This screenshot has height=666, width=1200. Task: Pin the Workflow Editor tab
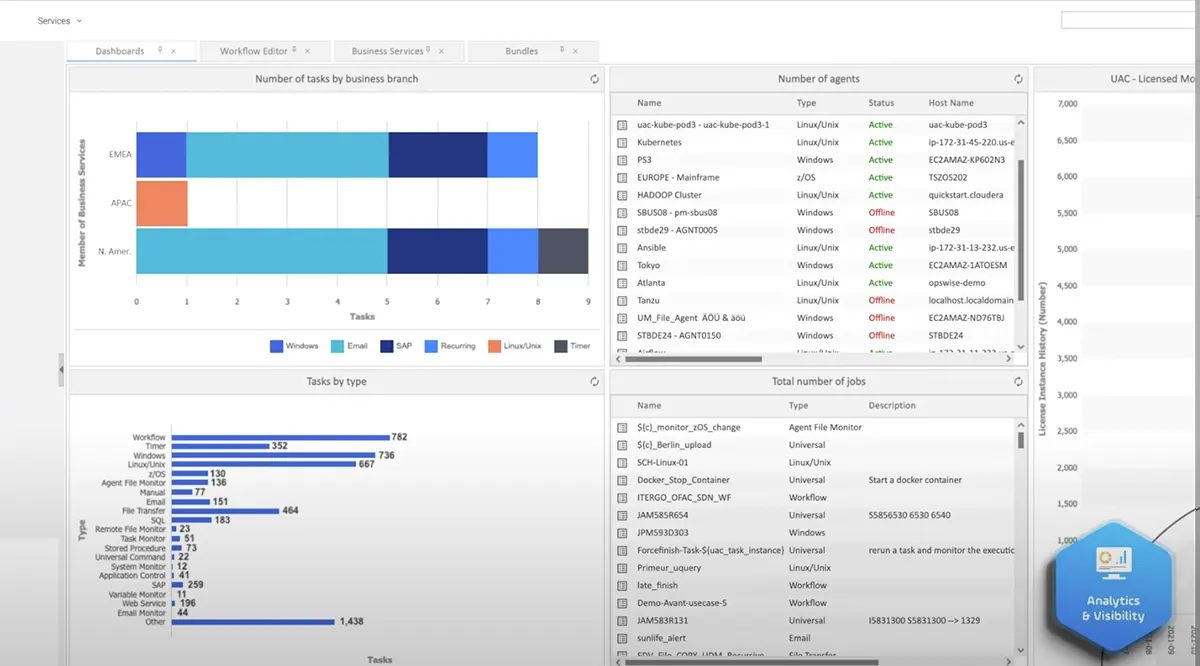point(295,50)
